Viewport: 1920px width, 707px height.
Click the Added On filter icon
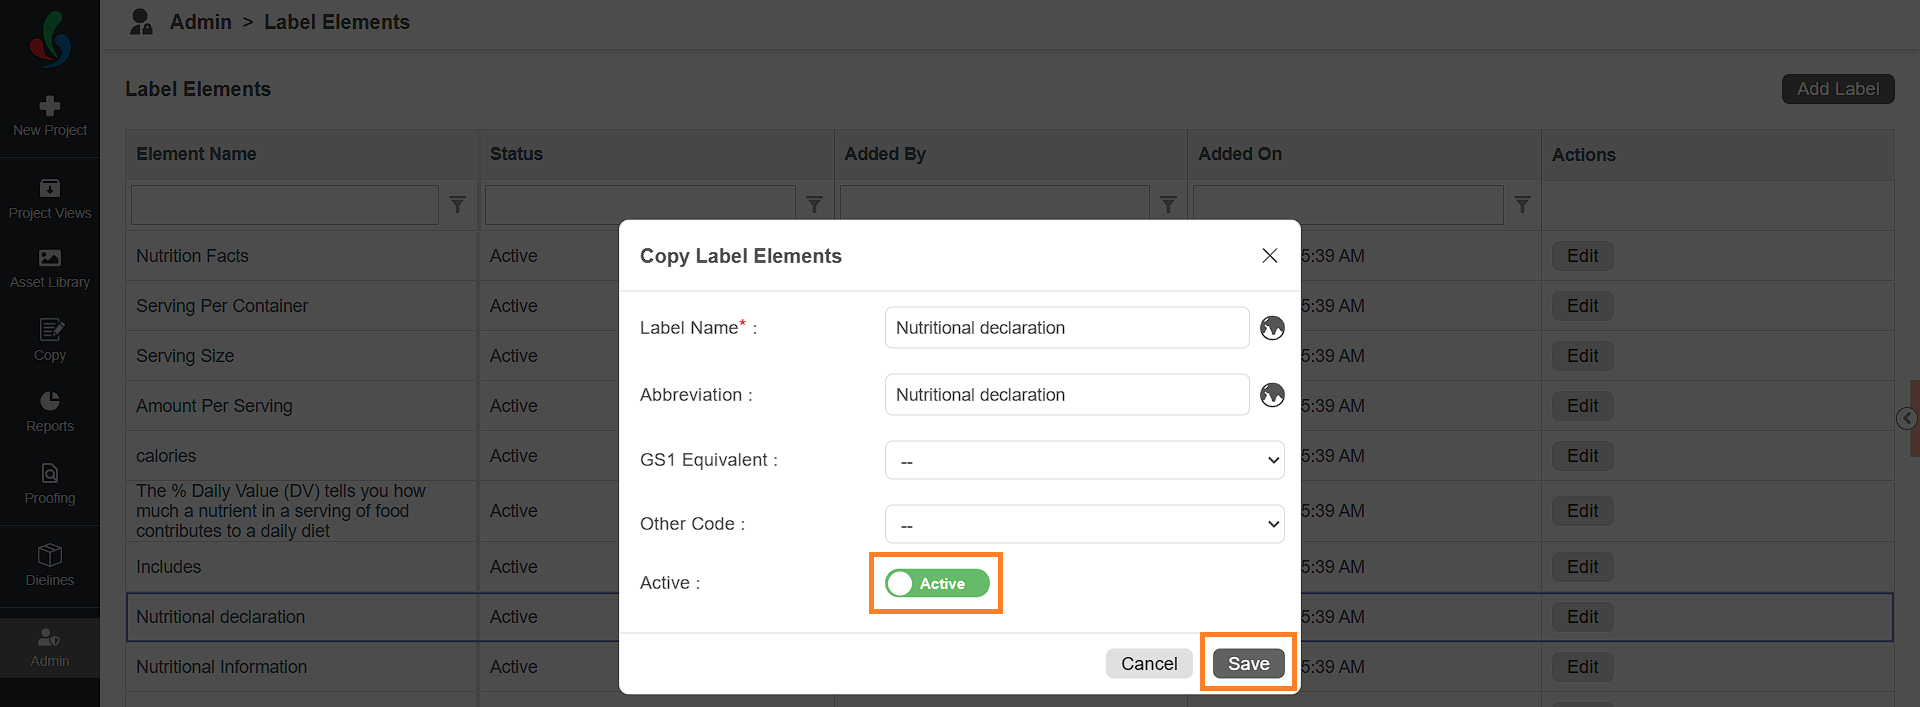1522,205
